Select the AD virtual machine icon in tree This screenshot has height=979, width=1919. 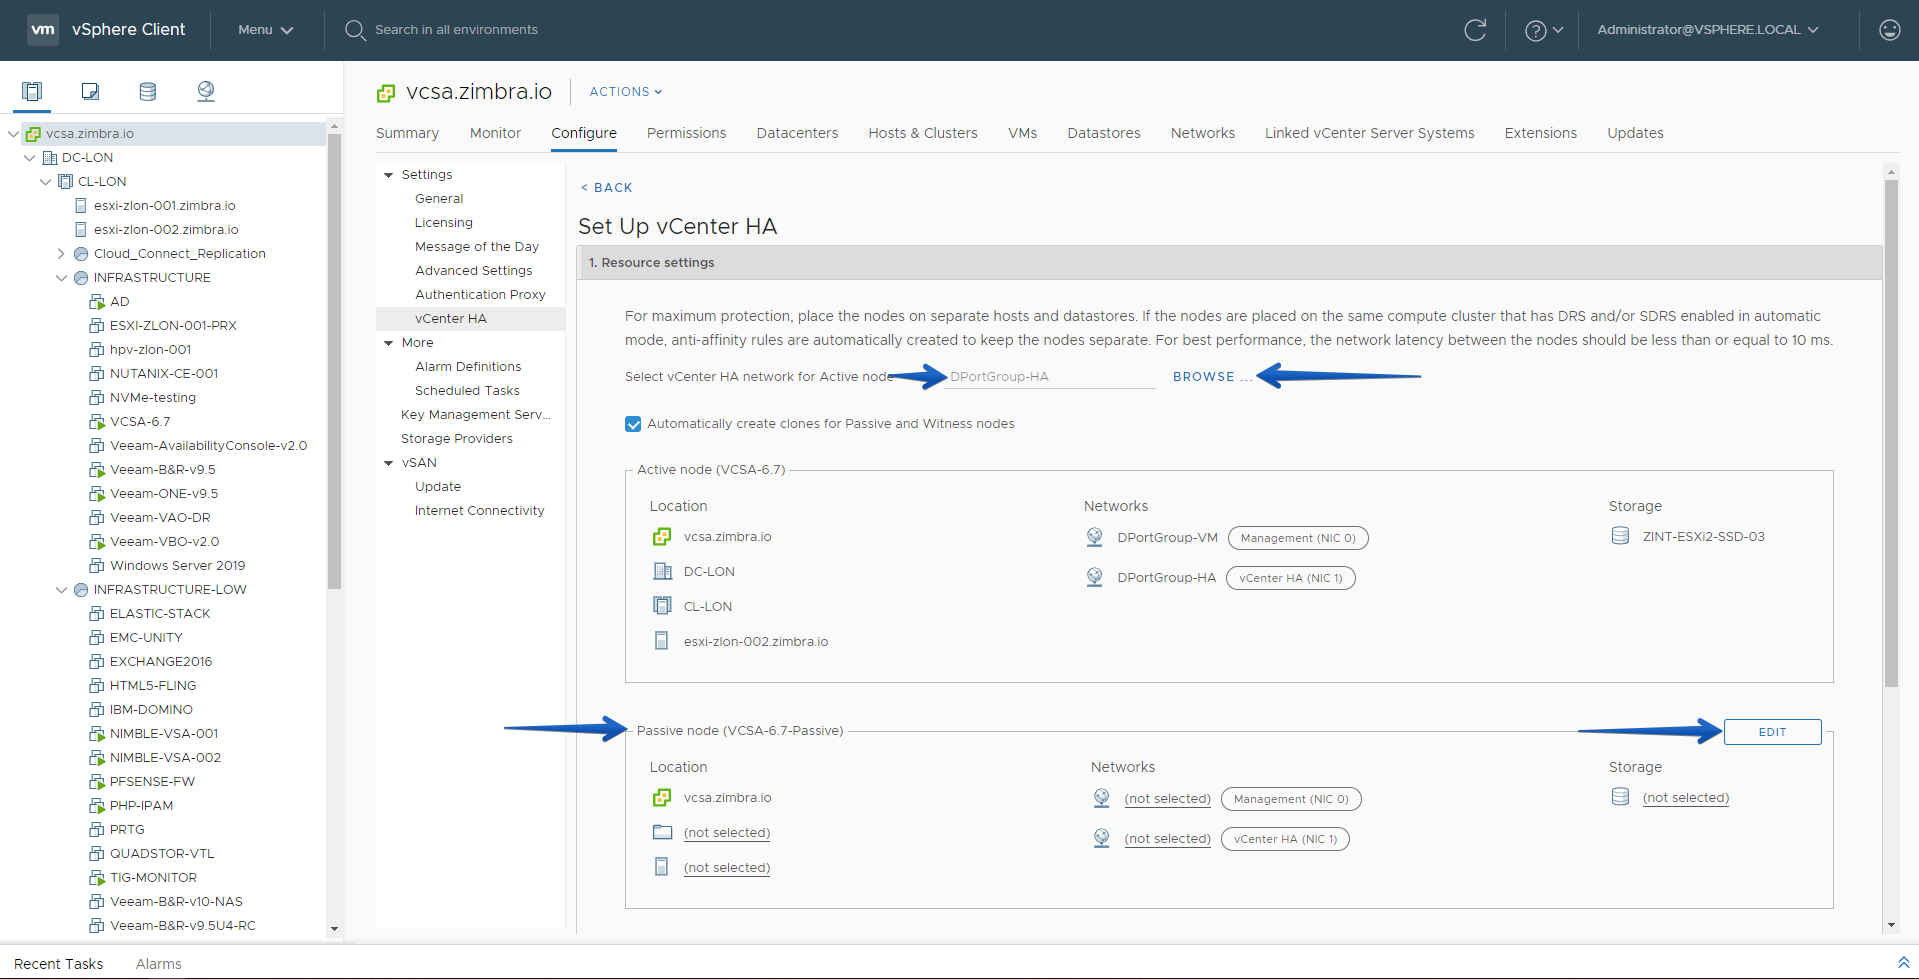pyautogui.click(x=97, y=301)
